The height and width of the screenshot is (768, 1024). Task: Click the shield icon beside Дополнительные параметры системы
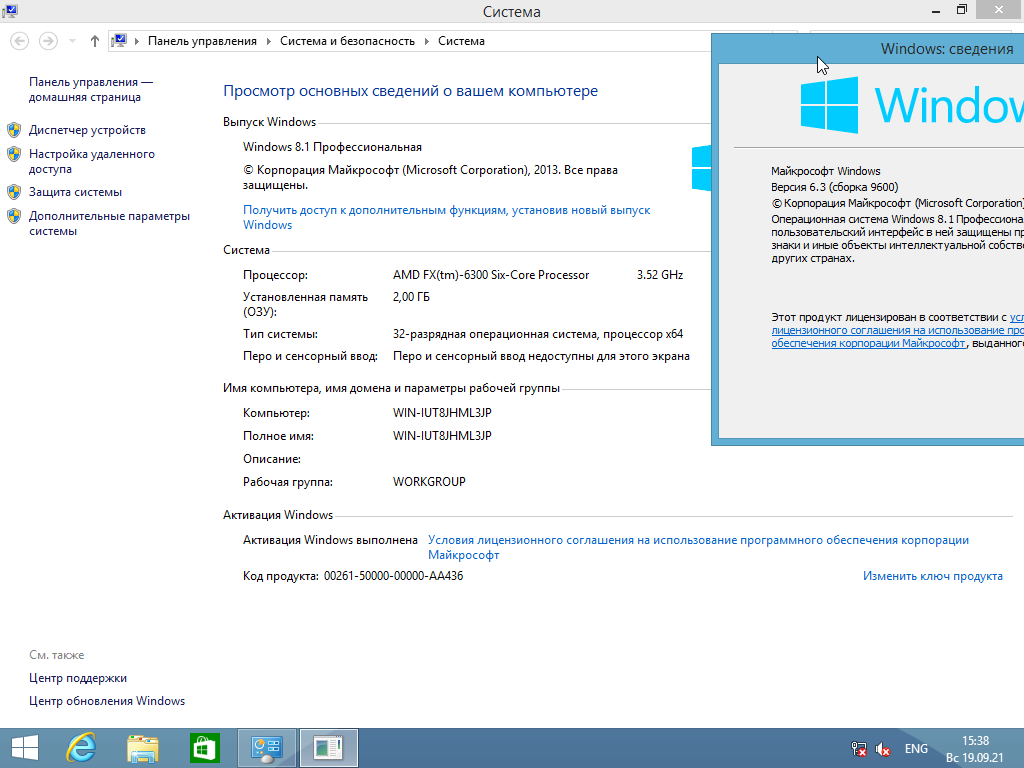(14, 216)
